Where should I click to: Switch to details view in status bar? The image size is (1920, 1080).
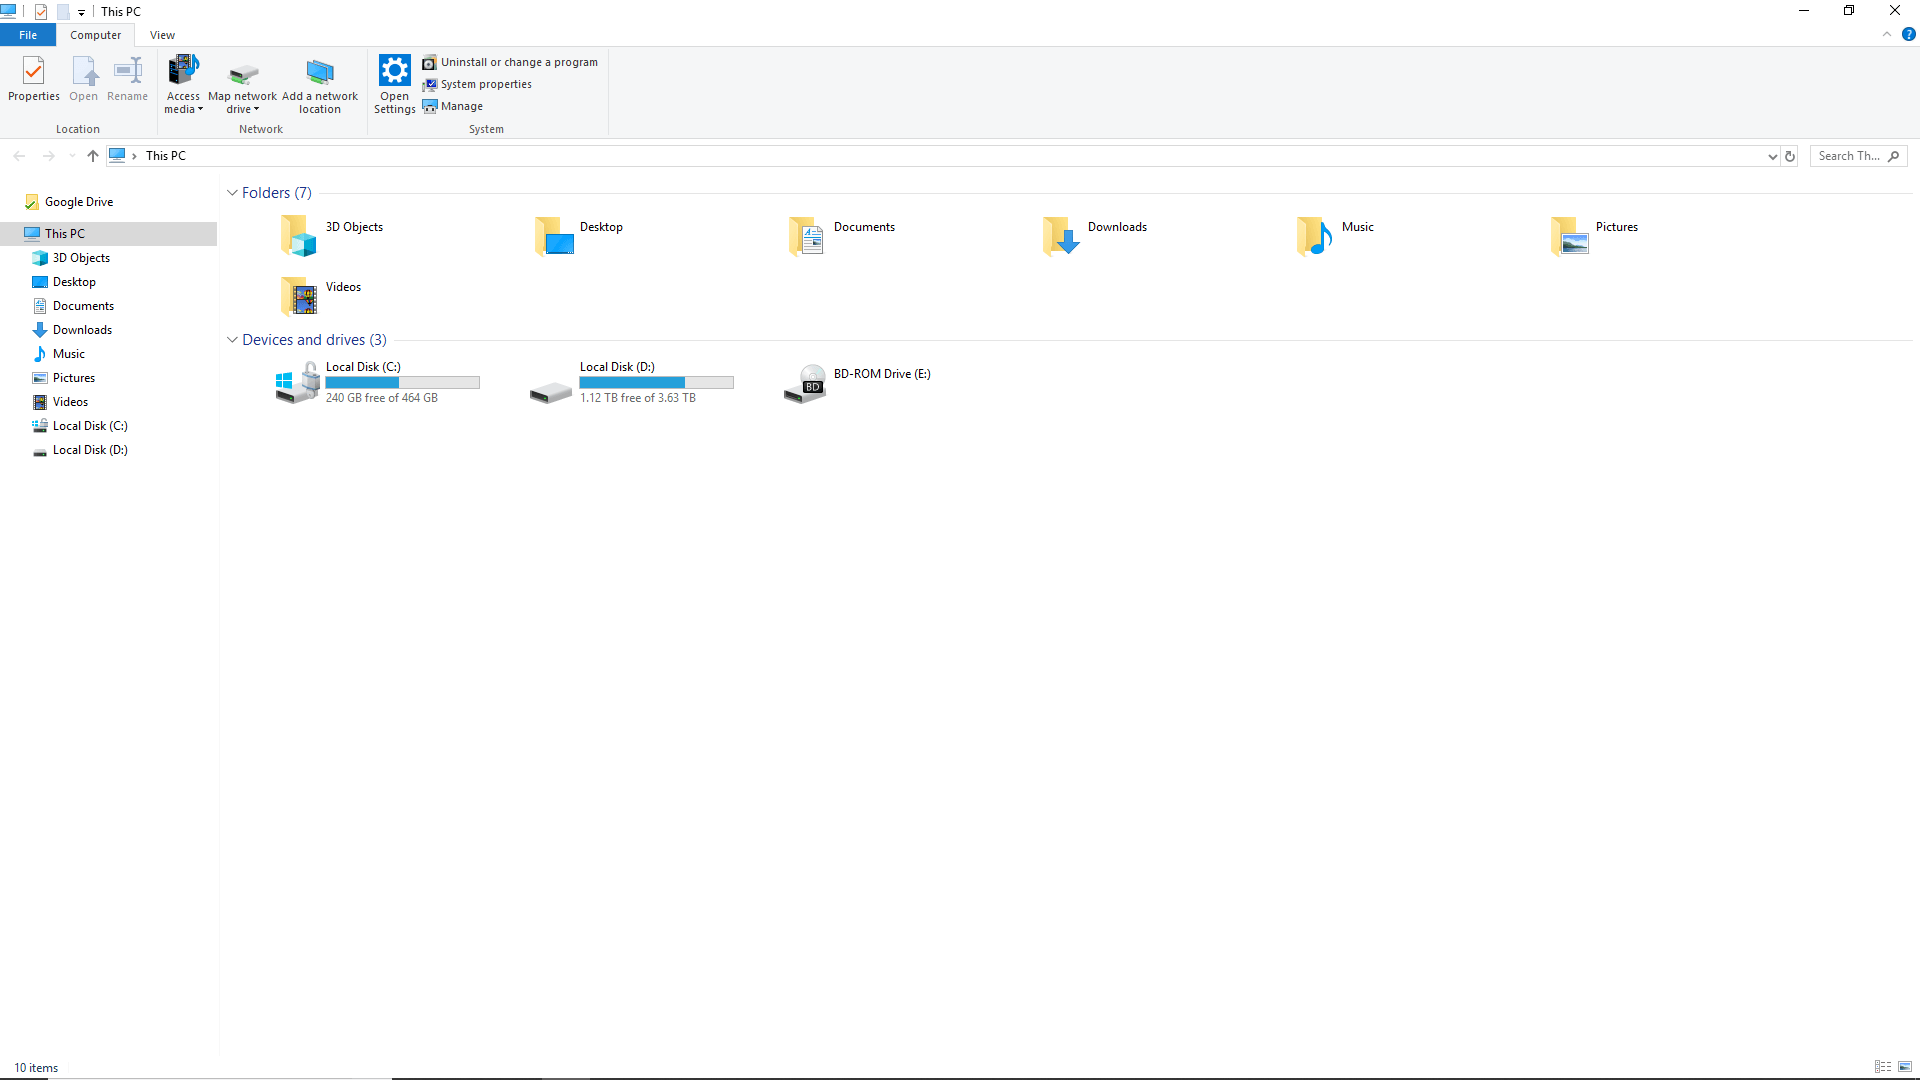[1883, 1067]
